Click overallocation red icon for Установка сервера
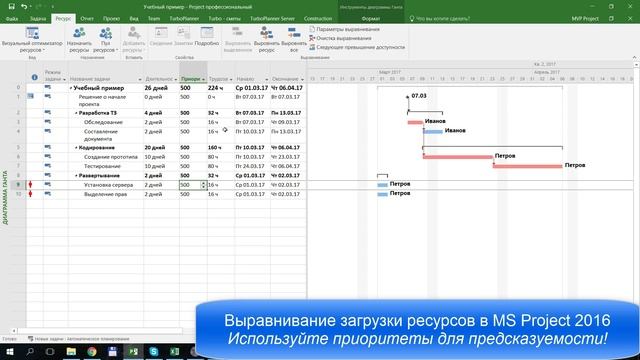 click(30, 184)
